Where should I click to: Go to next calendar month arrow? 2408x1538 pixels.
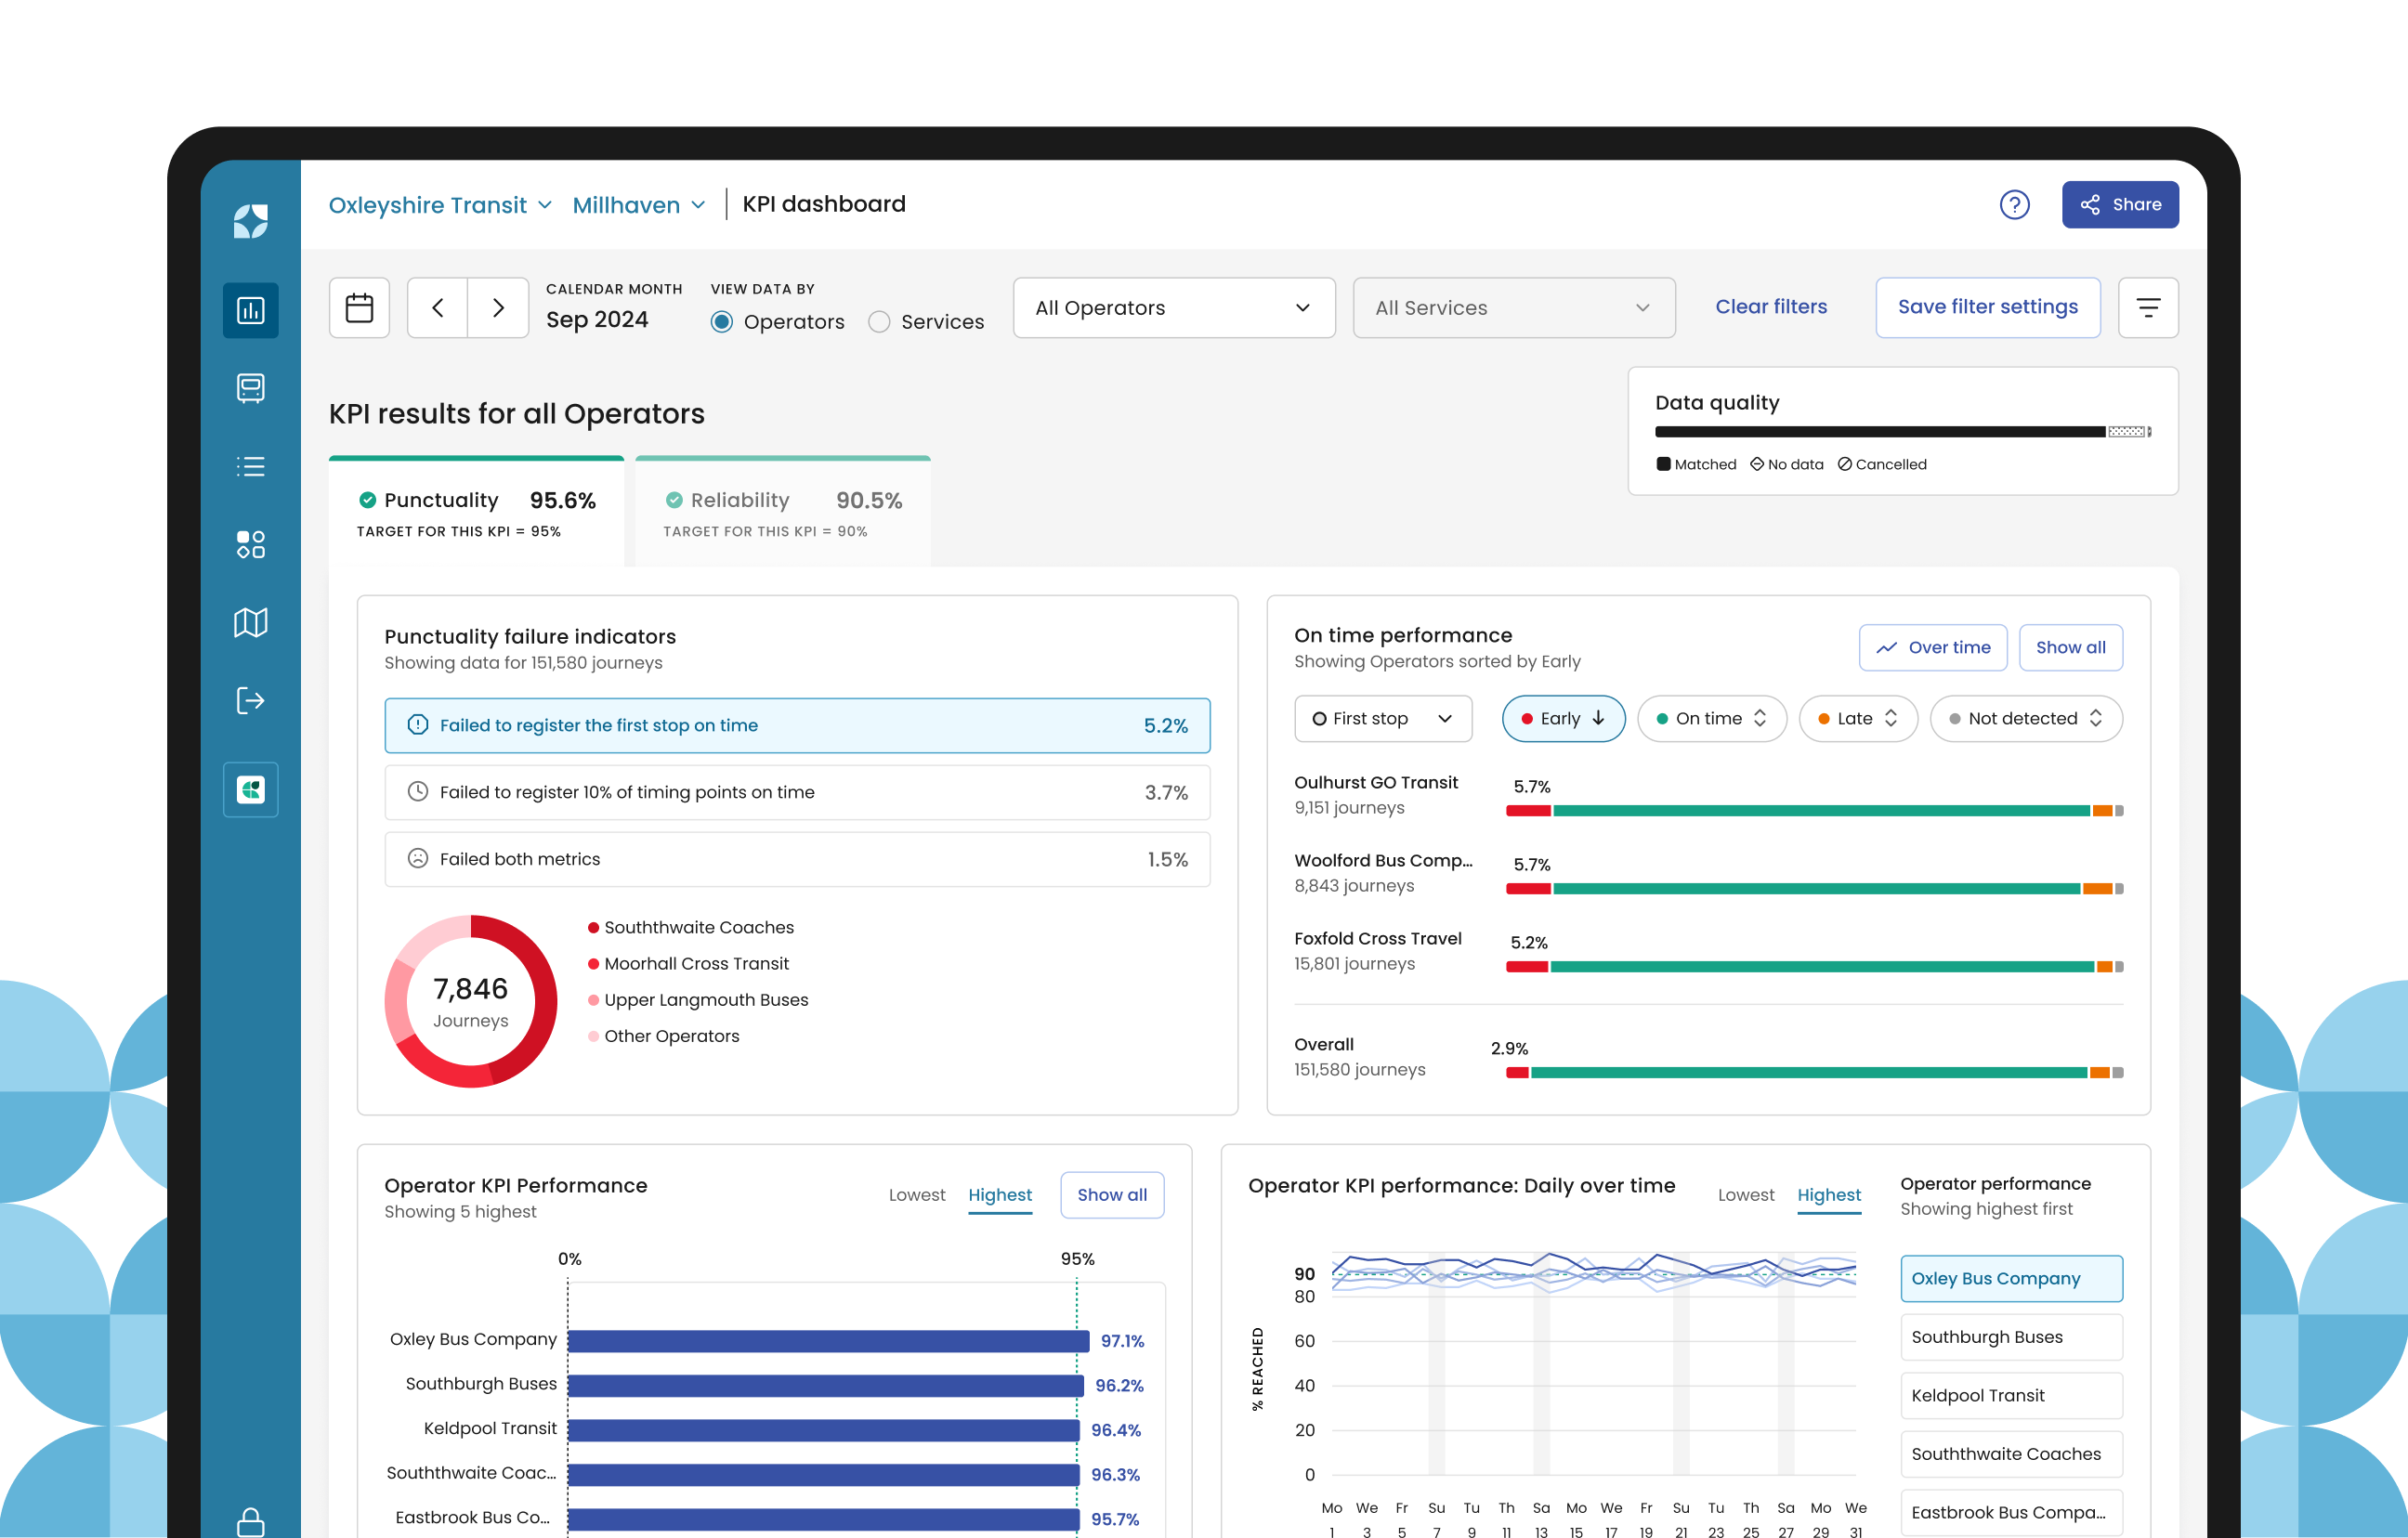(x=498, y=308)
